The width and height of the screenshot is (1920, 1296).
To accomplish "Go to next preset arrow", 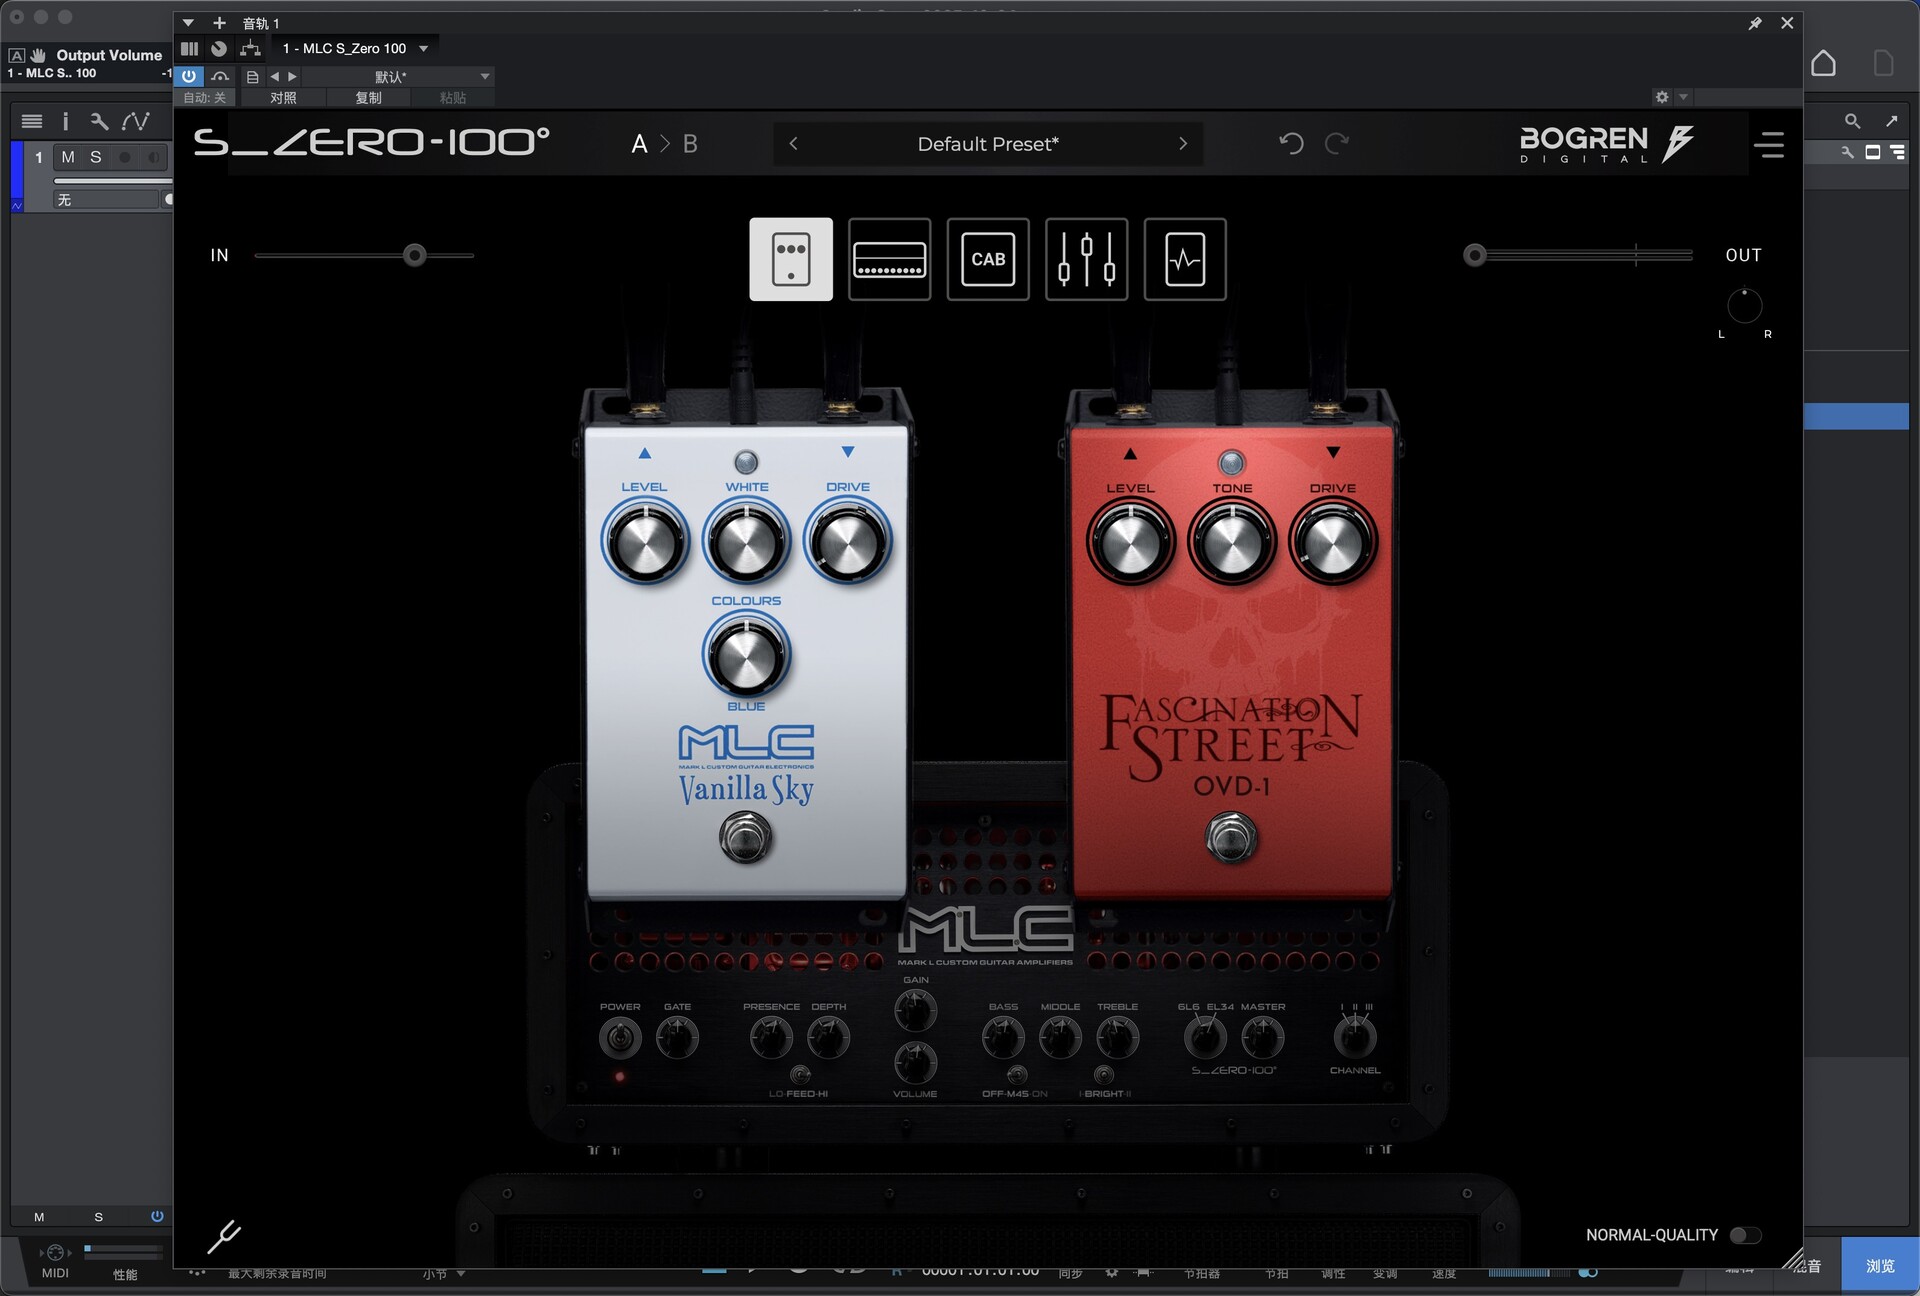I will pos(1183,144).
